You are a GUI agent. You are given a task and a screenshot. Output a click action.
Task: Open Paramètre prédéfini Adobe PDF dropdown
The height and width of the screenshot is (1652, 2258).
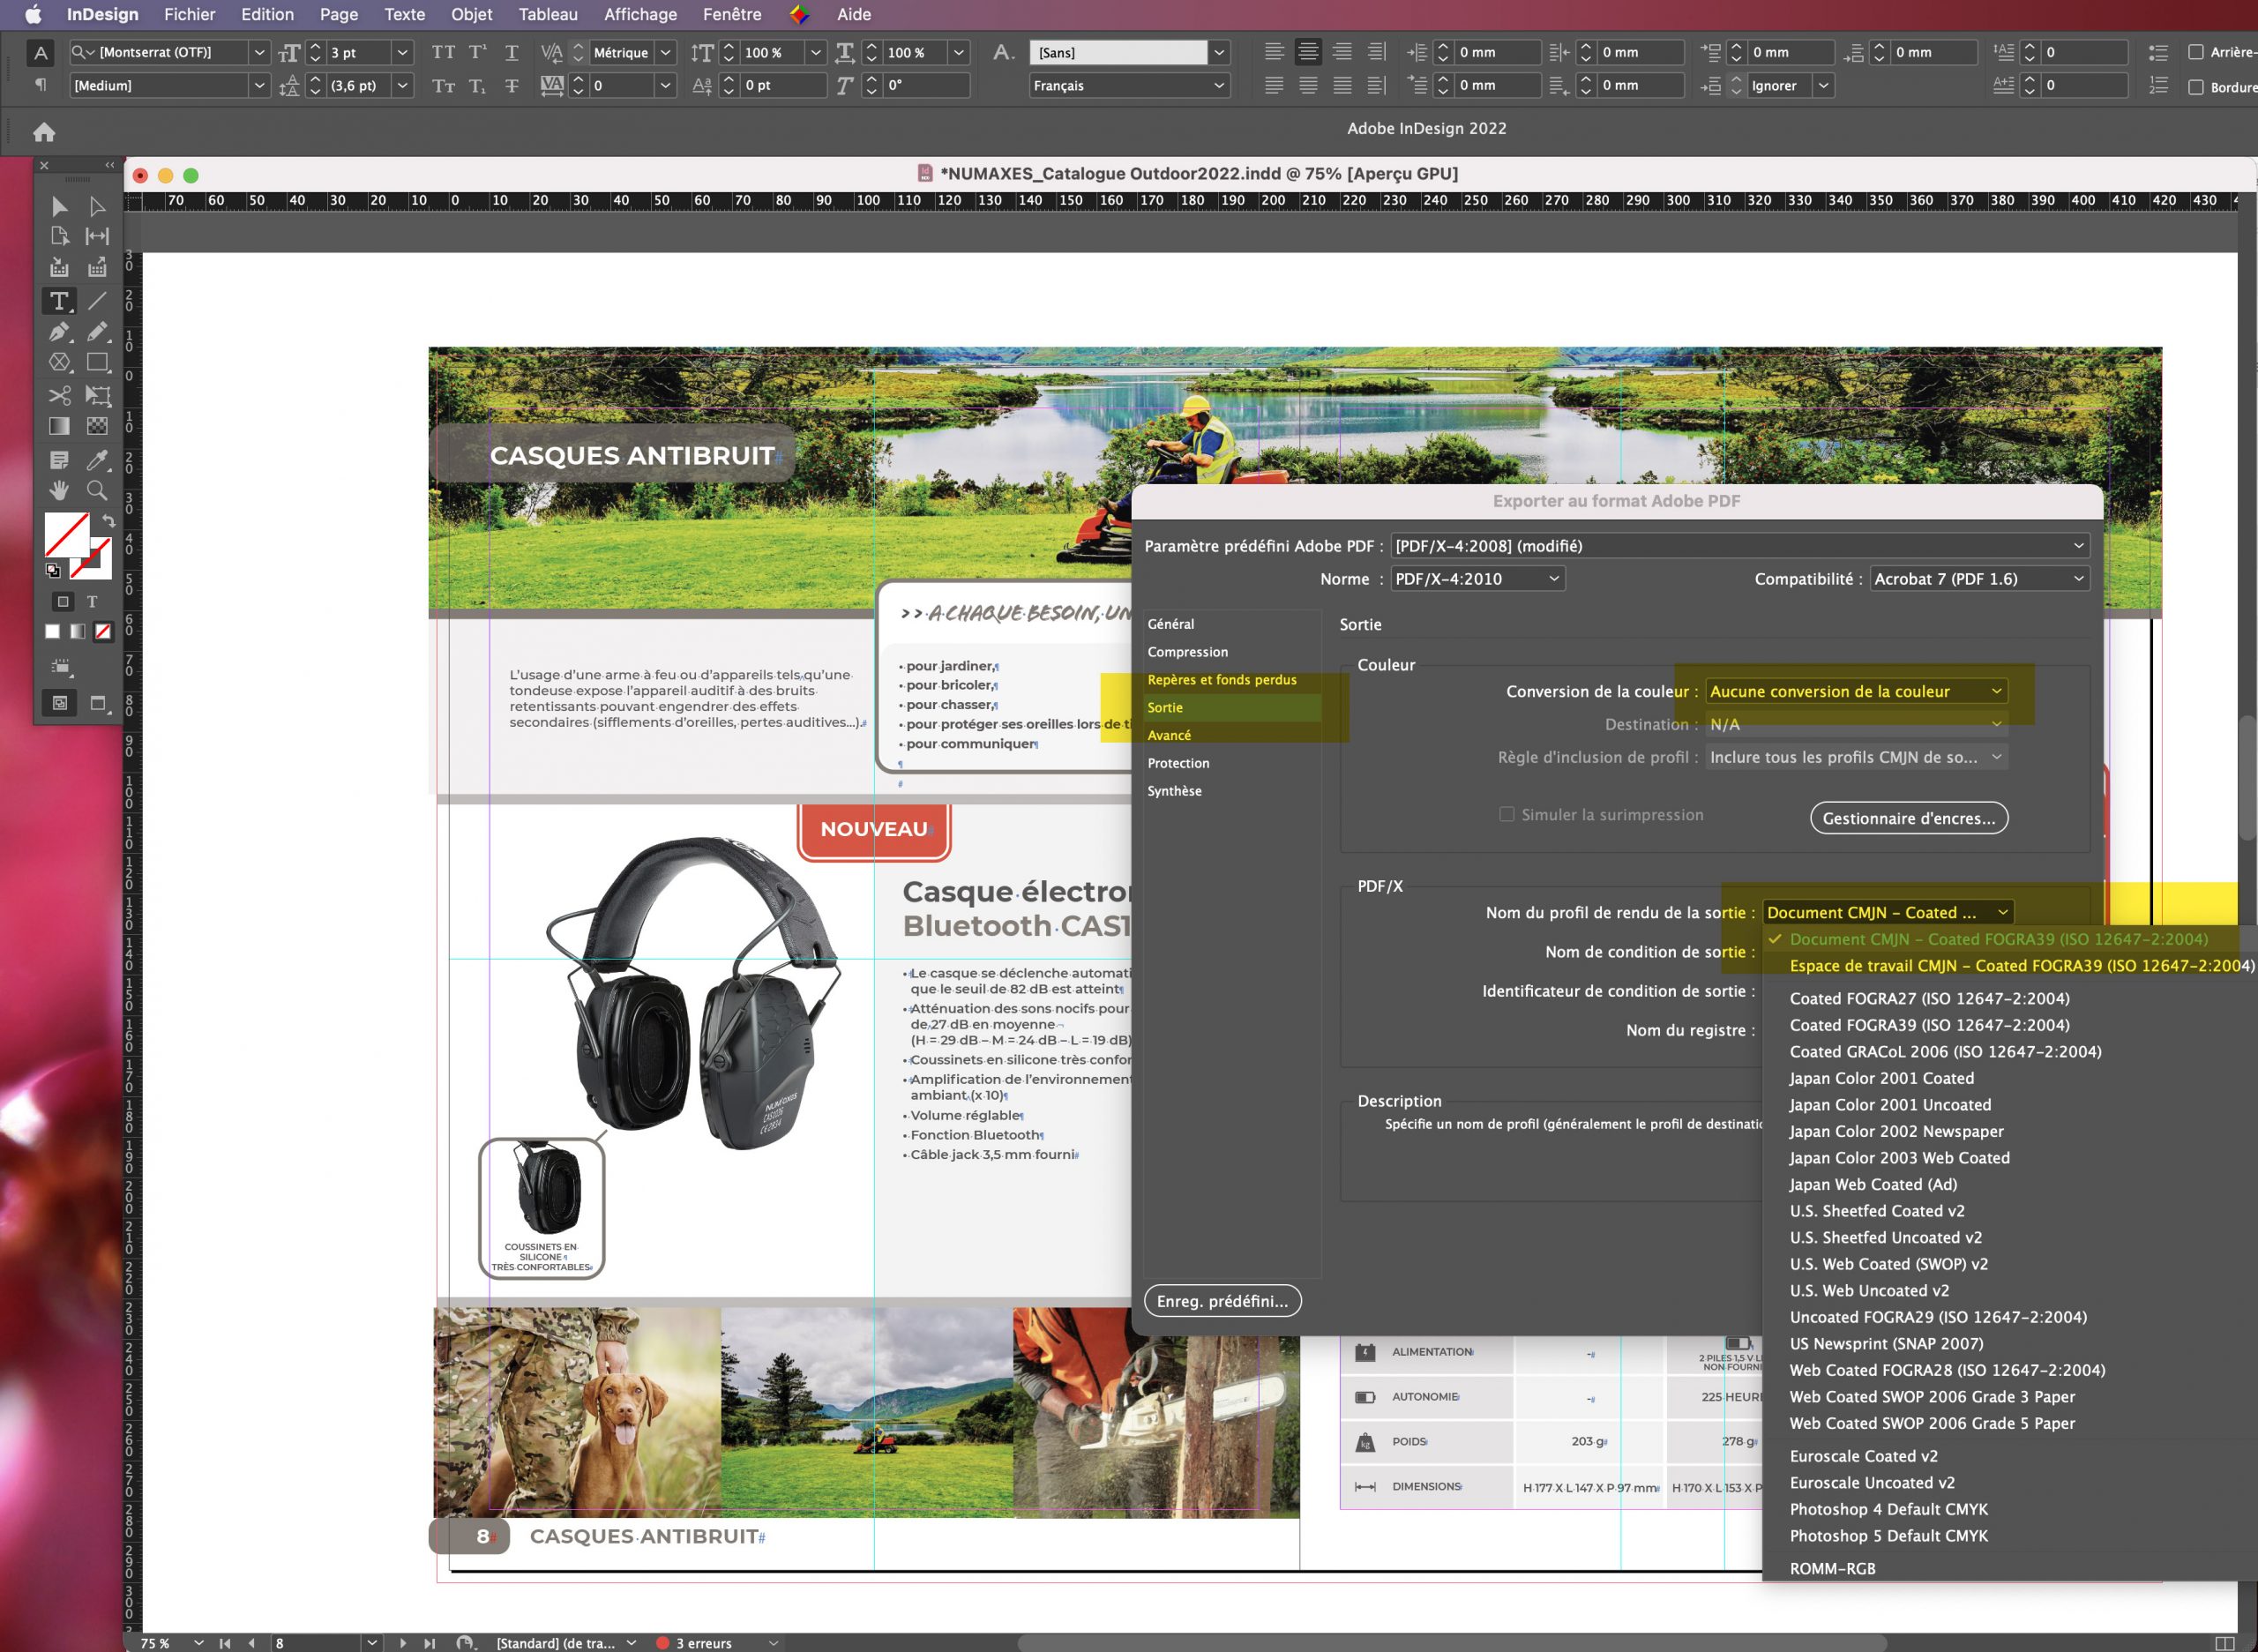coord(1740,546)
